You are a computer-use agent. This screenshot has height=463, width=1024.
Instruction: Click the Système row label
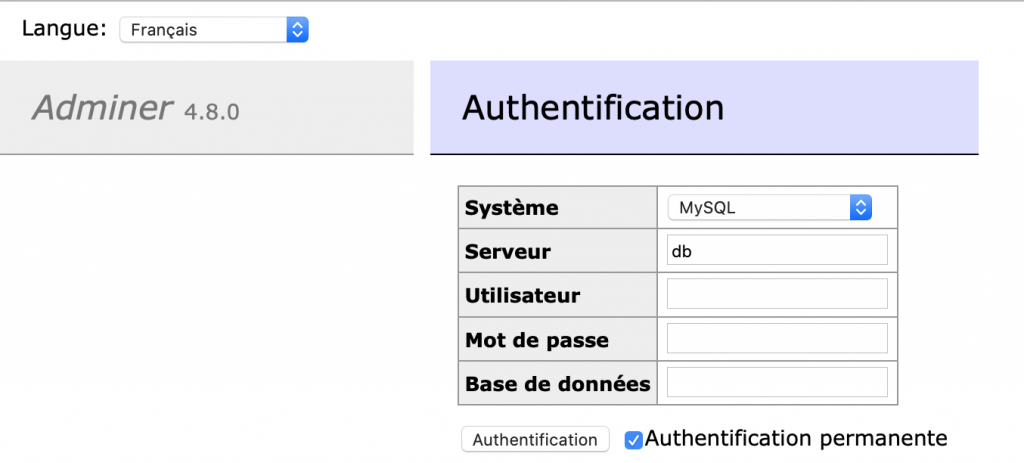(x=512, y=208)
